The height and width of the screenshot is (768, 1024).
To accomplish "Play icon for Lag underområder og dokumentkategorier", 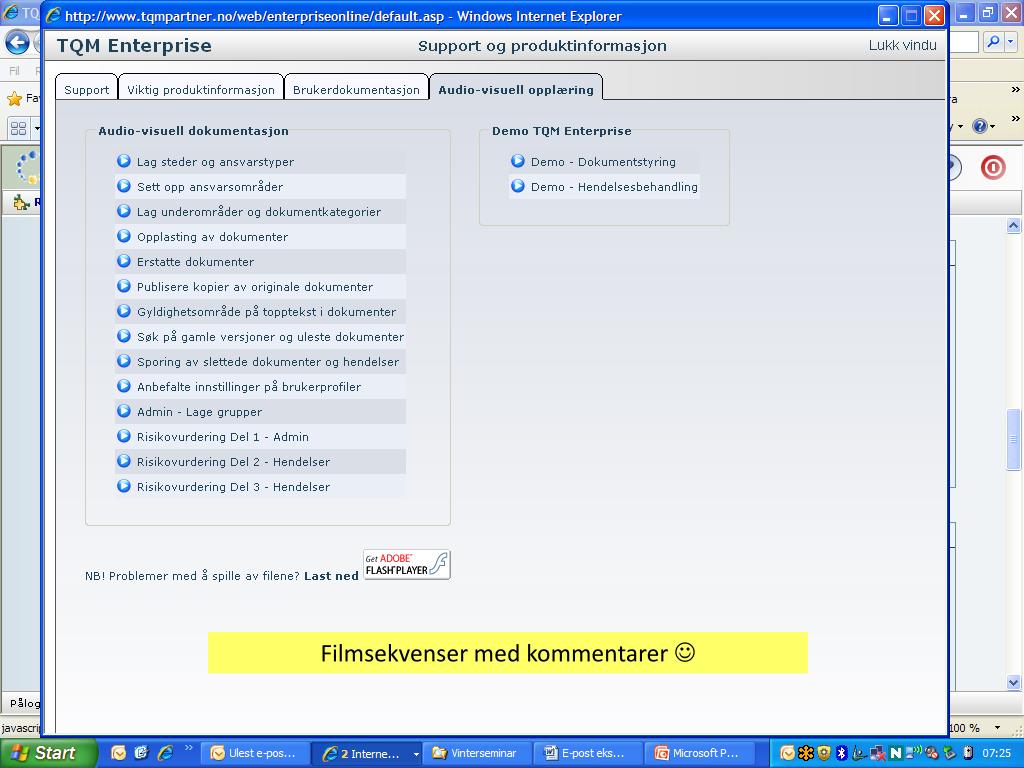I will [x=123, y=211].
